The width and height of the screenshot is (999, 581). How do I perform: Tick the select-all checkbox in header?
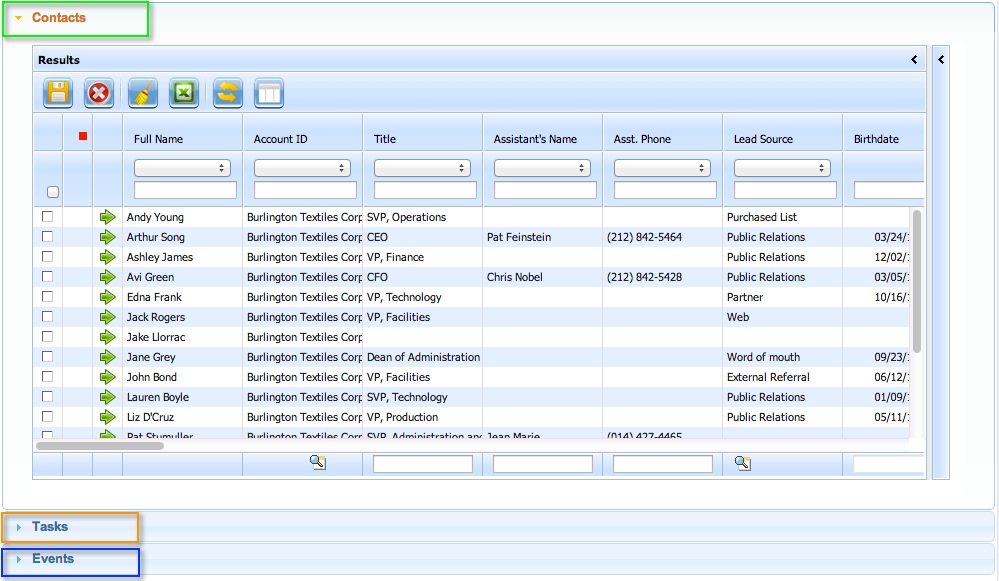click(53, 192)
